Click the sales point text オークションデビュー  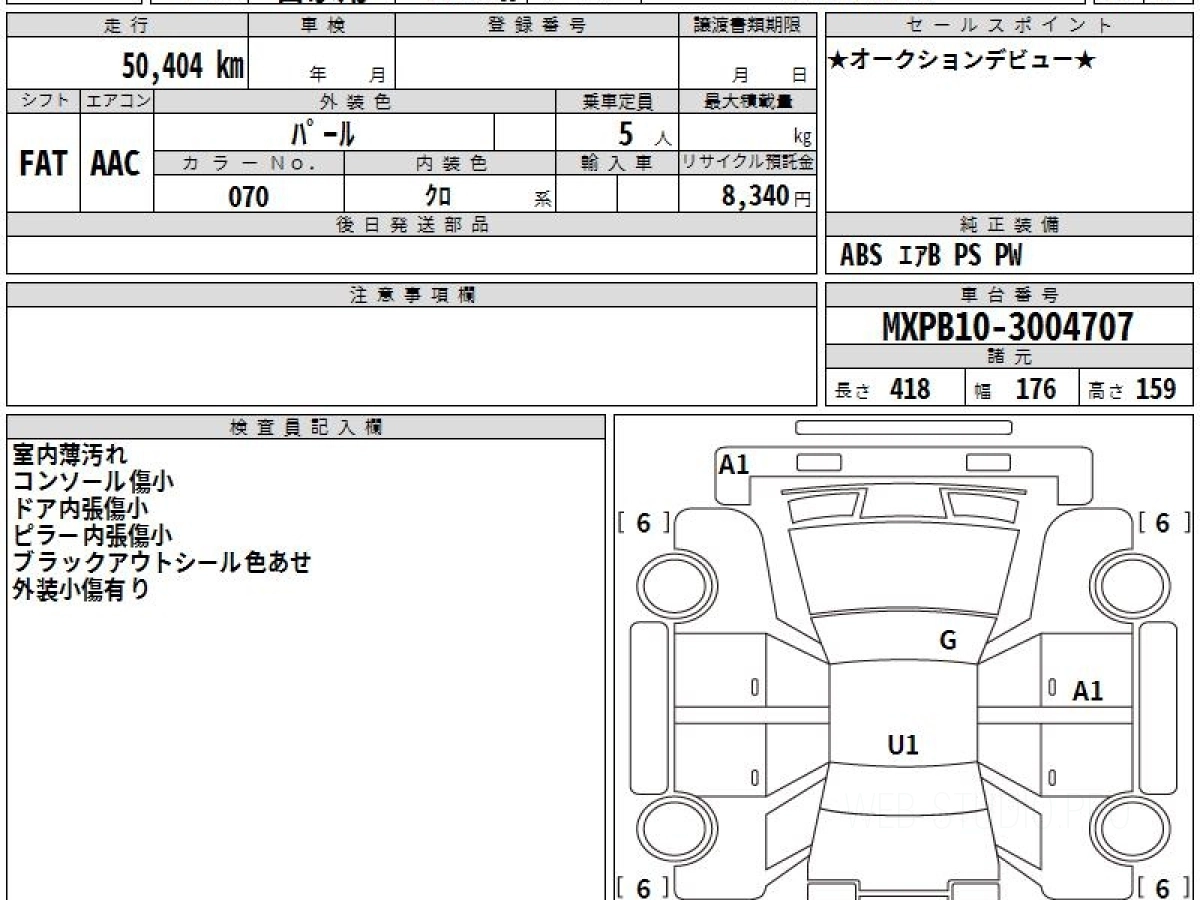click(x=962, y=60)
